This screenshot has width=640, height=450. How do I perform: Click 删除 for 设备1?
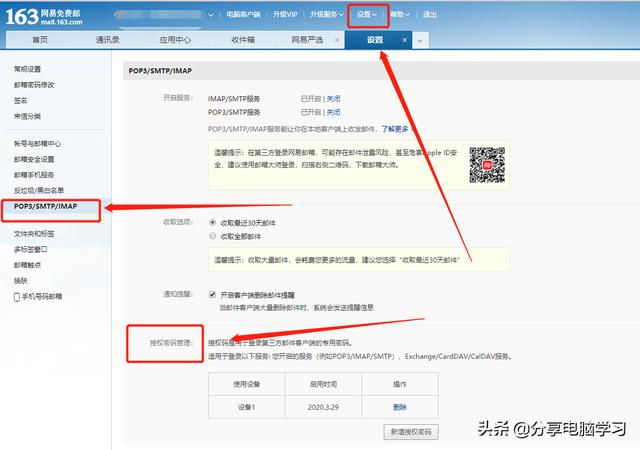point(400,407)
